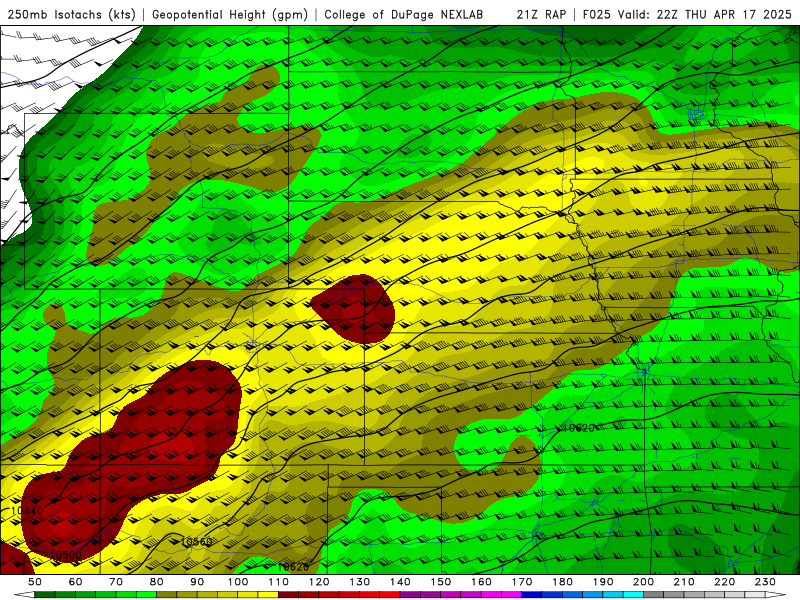This screenshot has height=600, width=800.
Task: Click the 'F025 Valid: 22Z THU APR 17 2025' text
Action: [x=687, y=15]
